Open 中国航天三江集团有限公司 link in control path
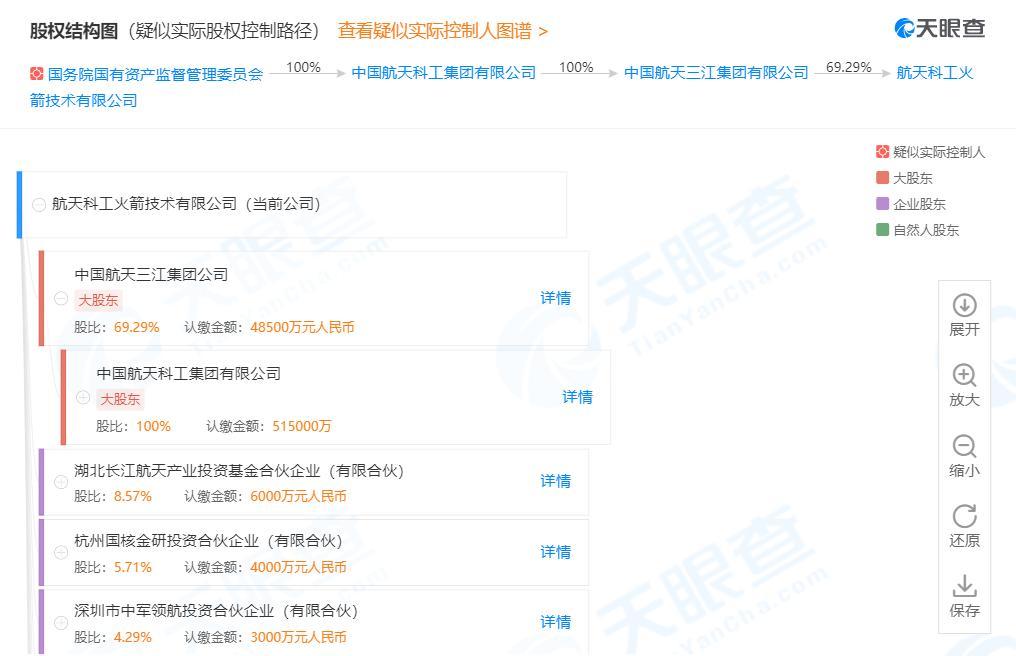This screenshot has width=1016, height=656. [716, 73]
